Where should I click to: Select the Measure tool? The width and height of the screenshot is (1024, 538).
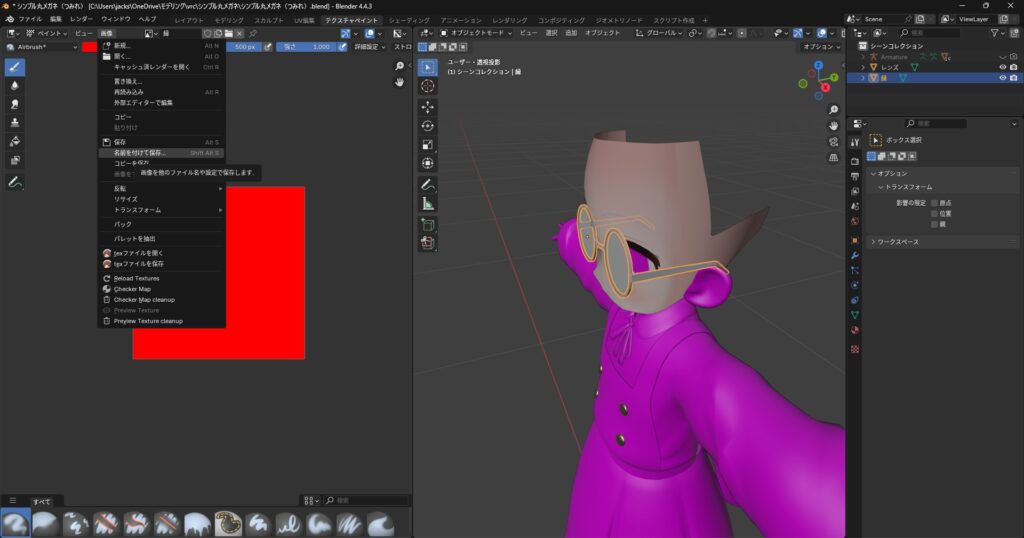click(x=428, y=204)
